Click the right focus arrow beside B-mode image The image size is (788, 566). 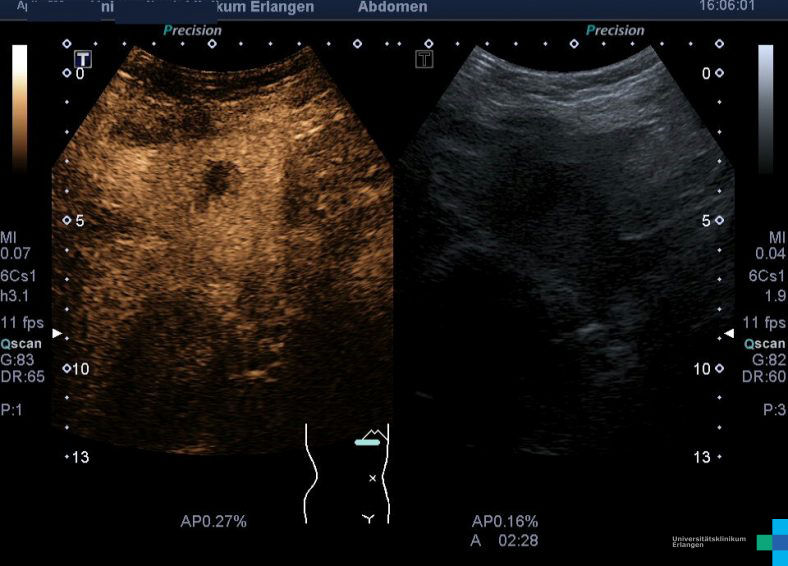point(729,333)
